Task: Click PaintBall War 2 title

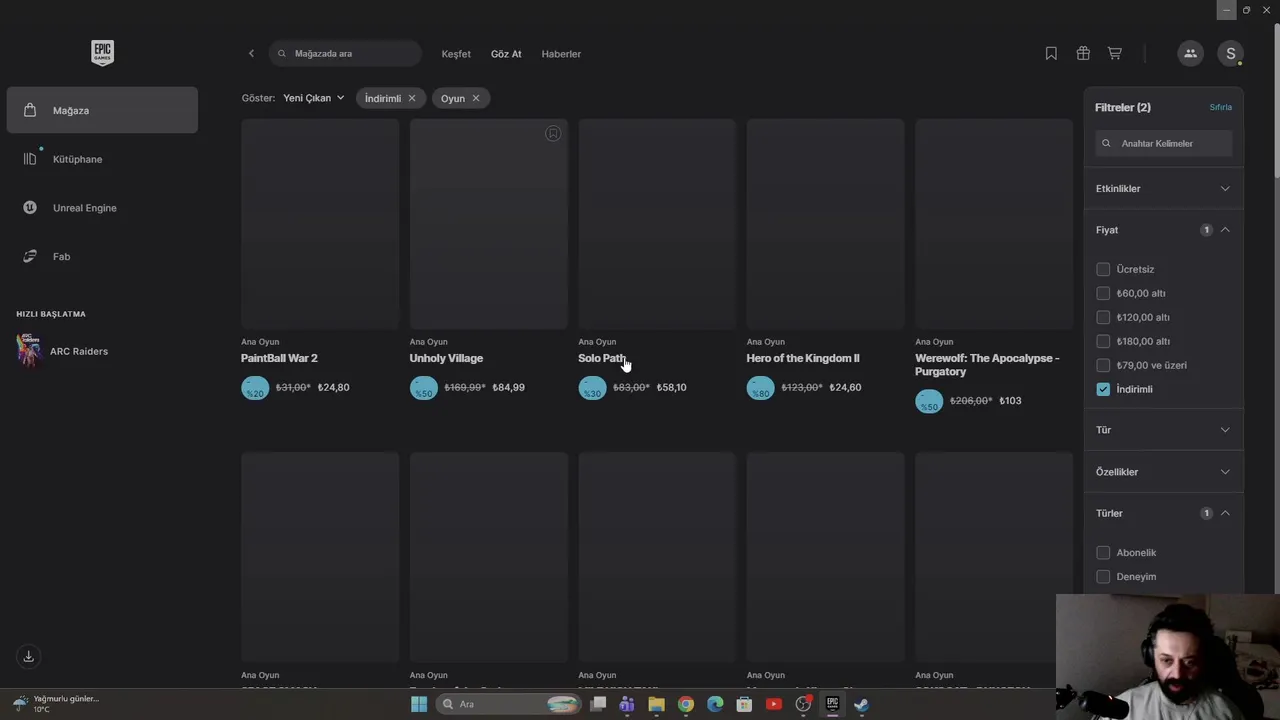Action: tap(279, 358)
